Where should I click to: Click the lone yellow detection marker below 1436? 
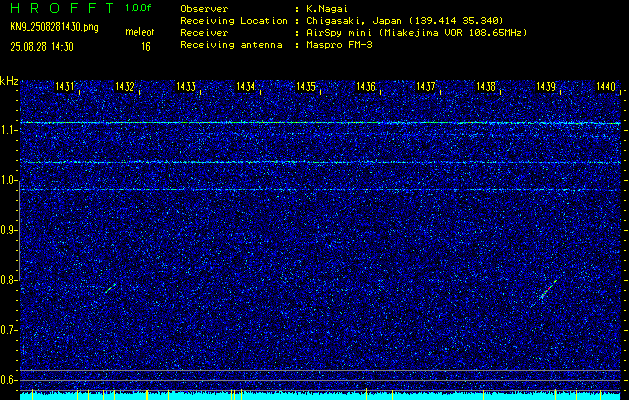pos(366,394)
